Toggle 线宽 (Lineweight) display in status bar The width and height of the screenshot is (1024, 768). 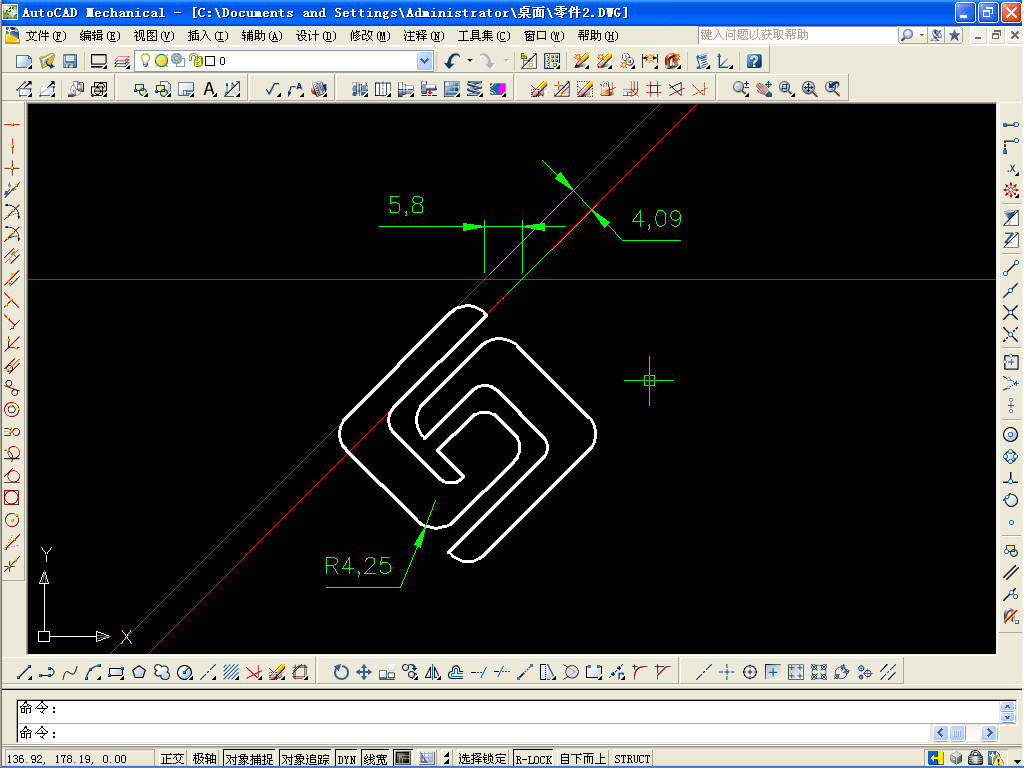[376, 758]
